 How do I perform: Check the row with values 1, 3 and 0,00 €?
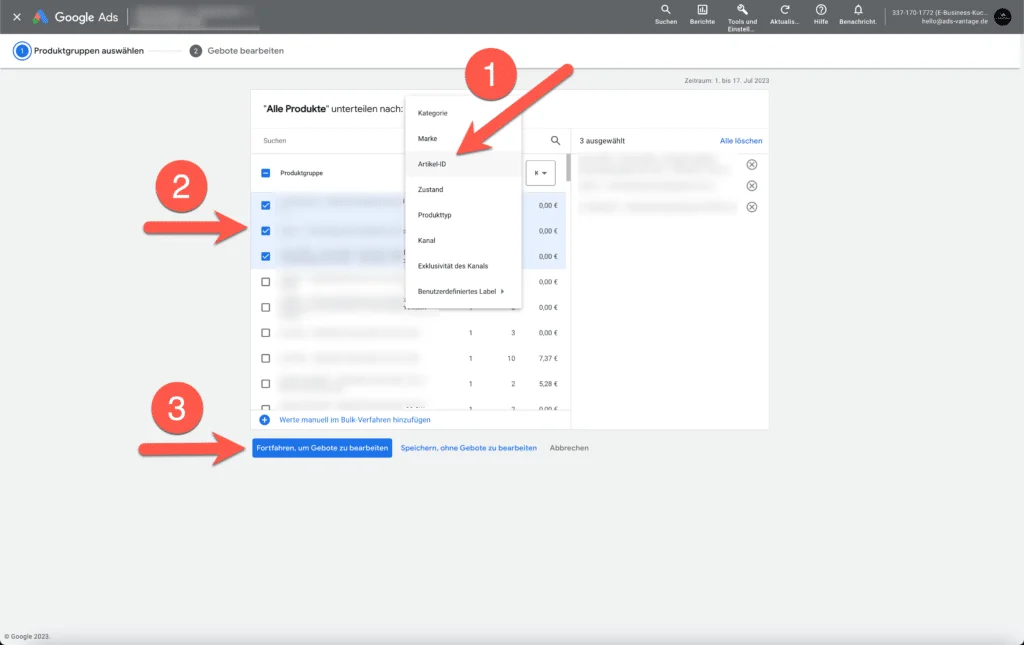click(265, 332)
